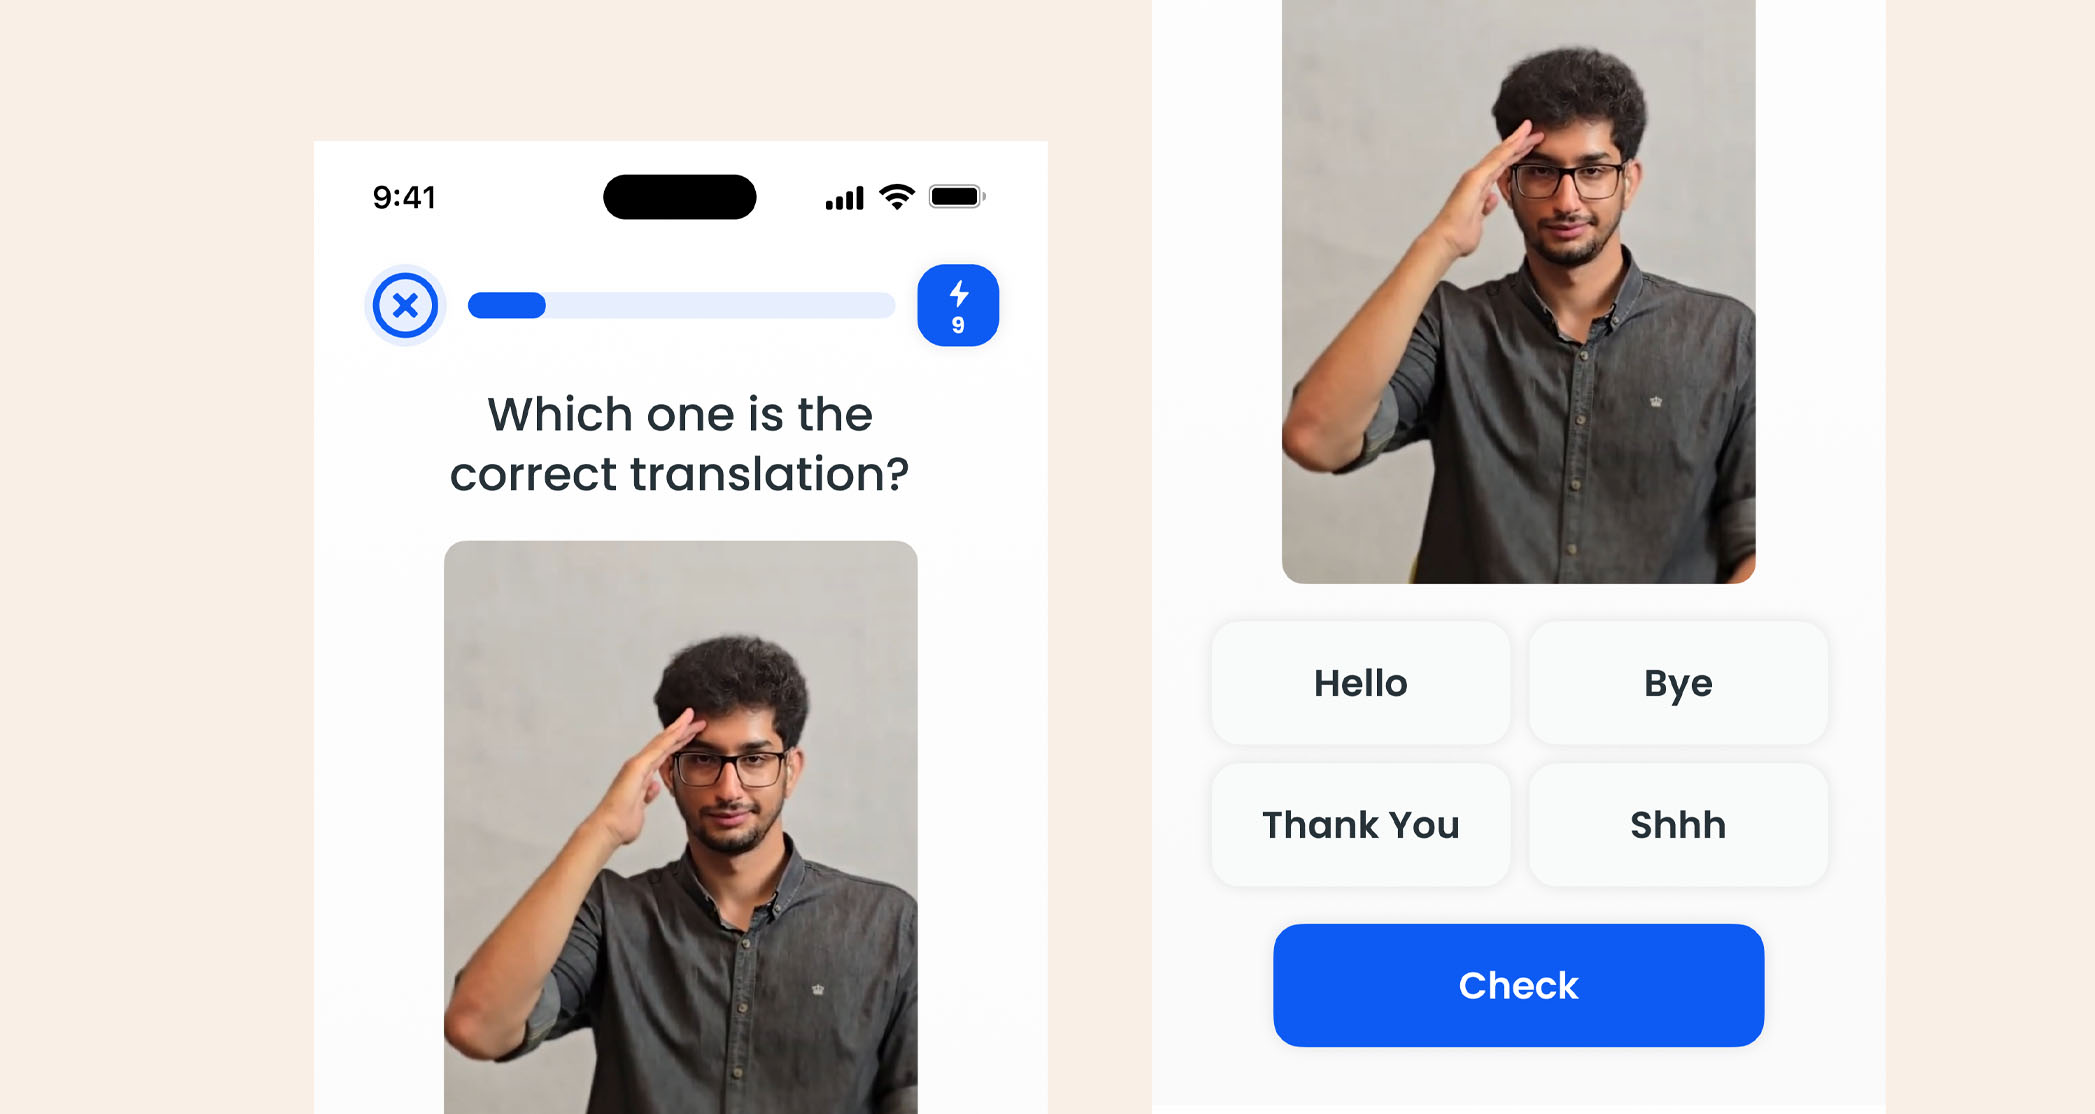2095x1114 pixels.
Task: Choose the Thank You answer
Action: (x=1360, y=825)
